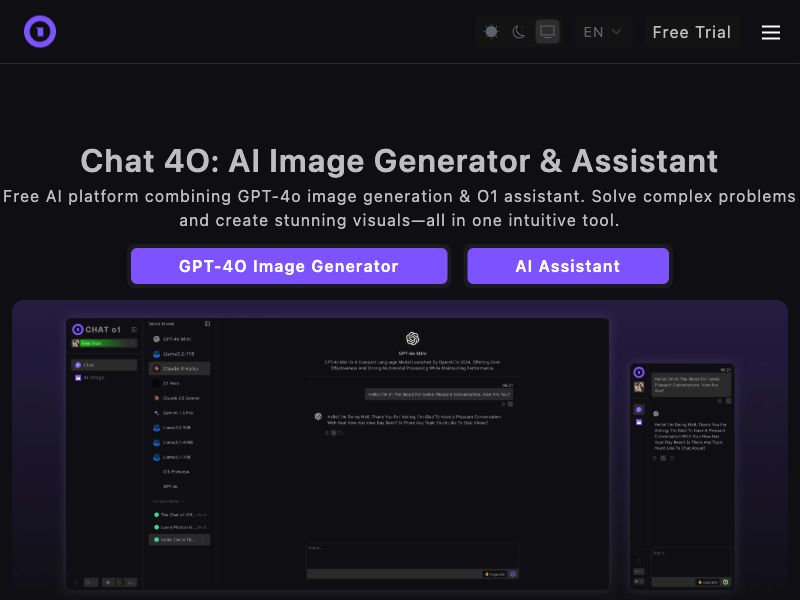The width and height of the screenshot is (800, 600).
Task: Enable system theme with the monitor icon
Action: [x=546, y=31]
